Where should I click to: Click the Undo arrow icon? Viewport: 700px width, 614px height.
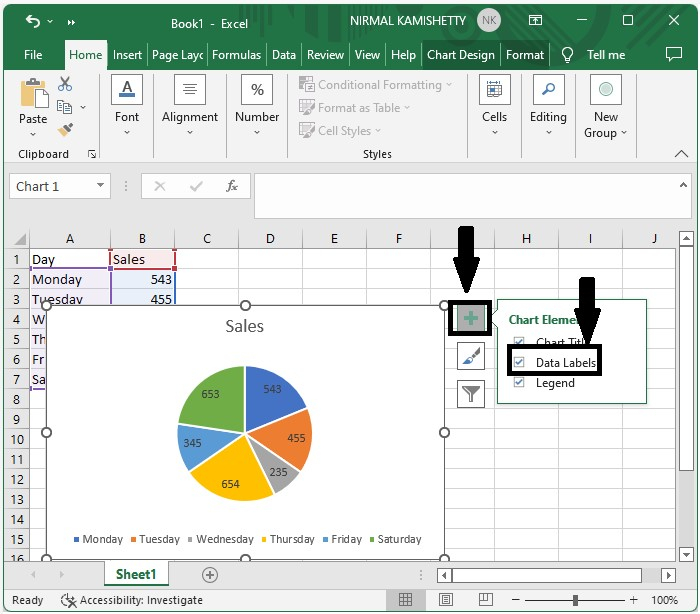click(33, 21)
